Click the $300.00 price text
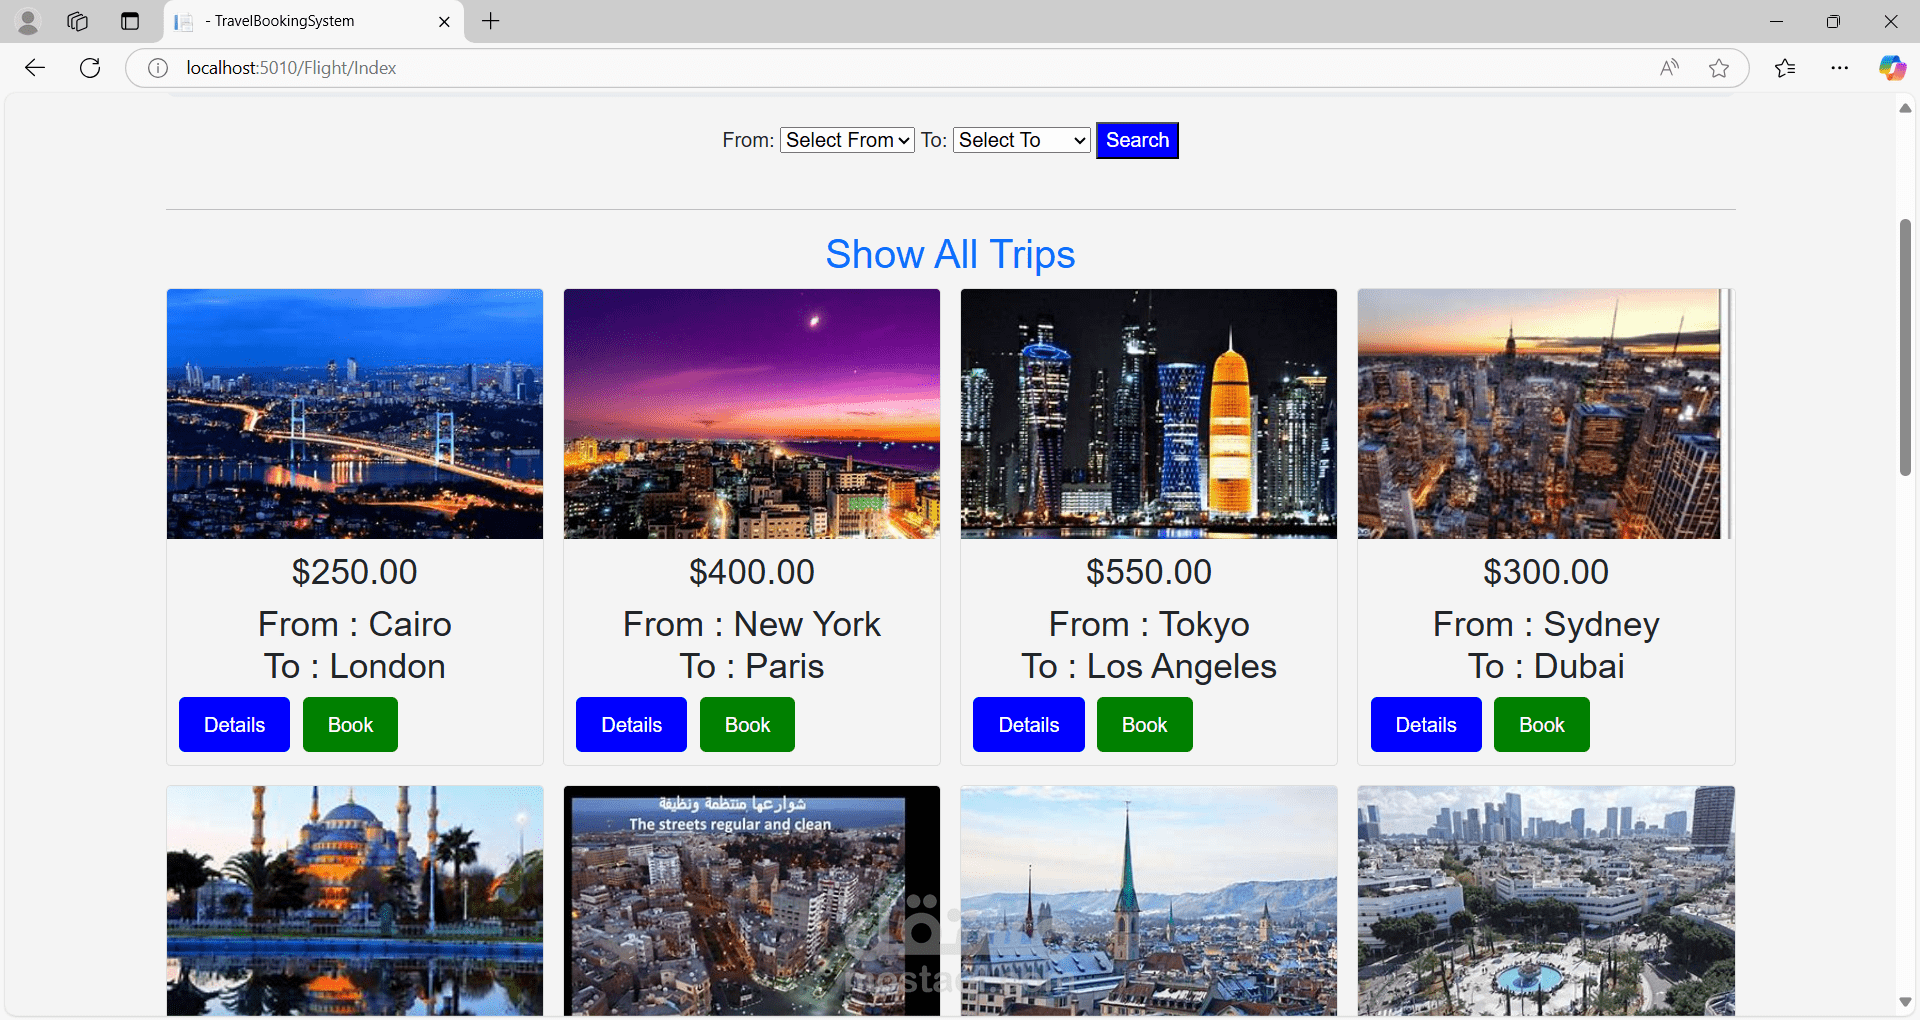 point(1546,572)
